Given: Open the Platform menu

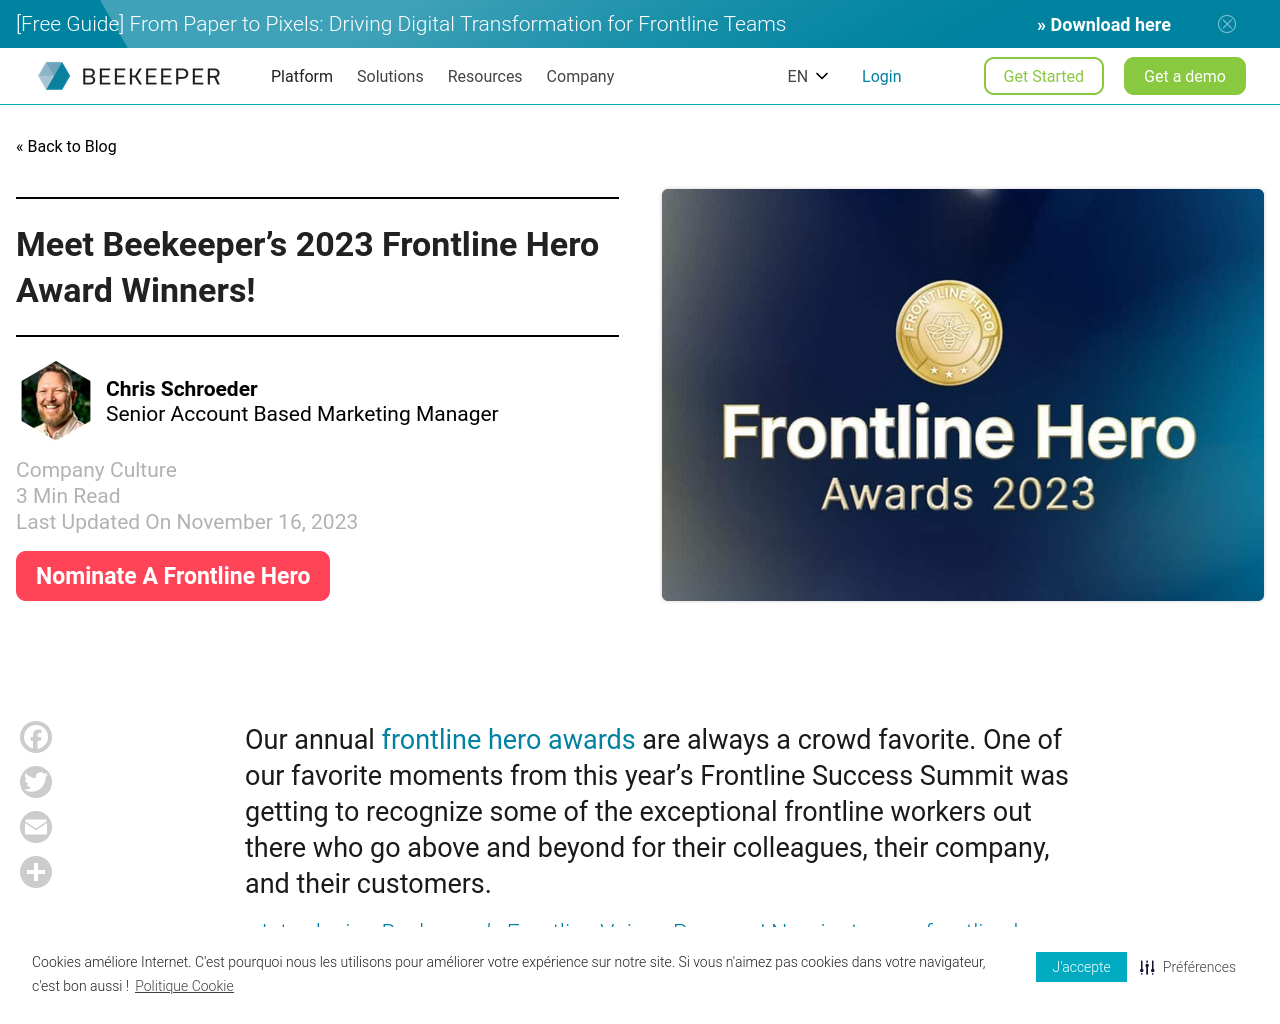Looking at the screenshot, I should click(302, 76).
